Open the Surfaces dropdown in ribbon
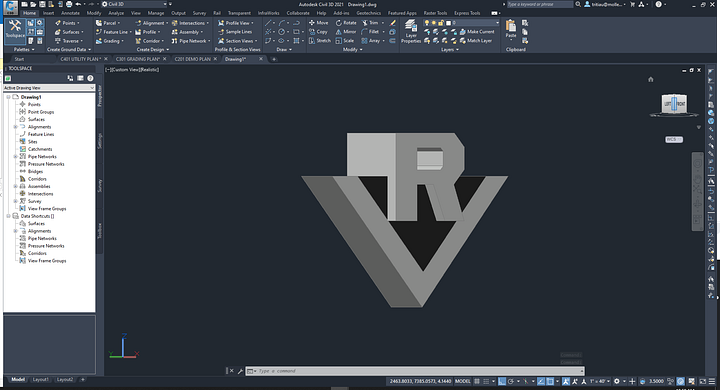Viewport: 720px width, 390px height. [x=69, y=32]
